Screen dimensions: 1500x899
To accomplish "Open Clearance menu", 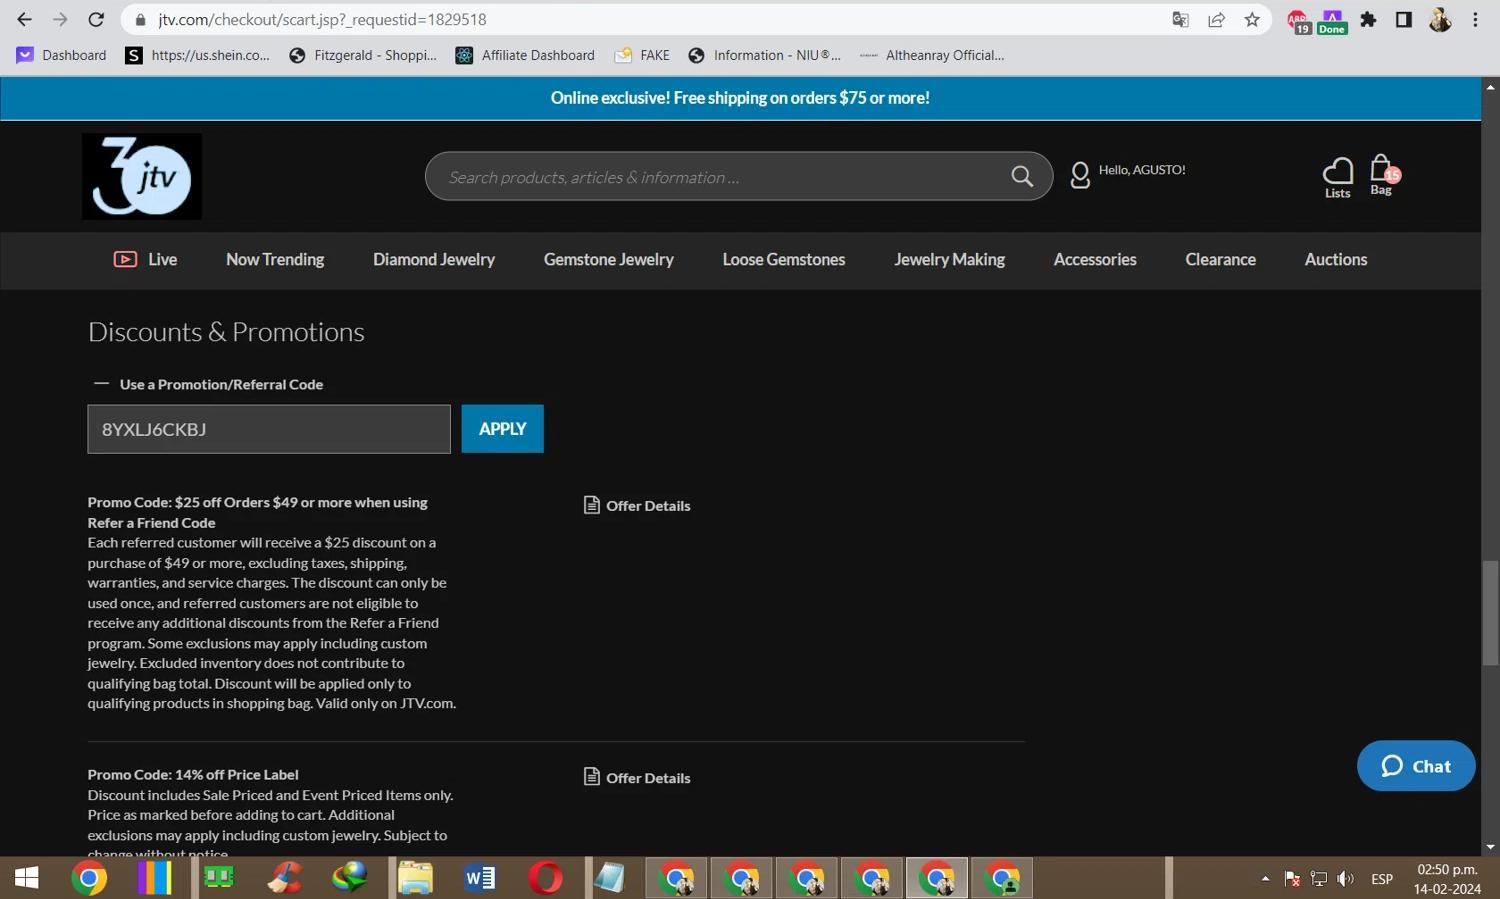I will click(1221, 259).
